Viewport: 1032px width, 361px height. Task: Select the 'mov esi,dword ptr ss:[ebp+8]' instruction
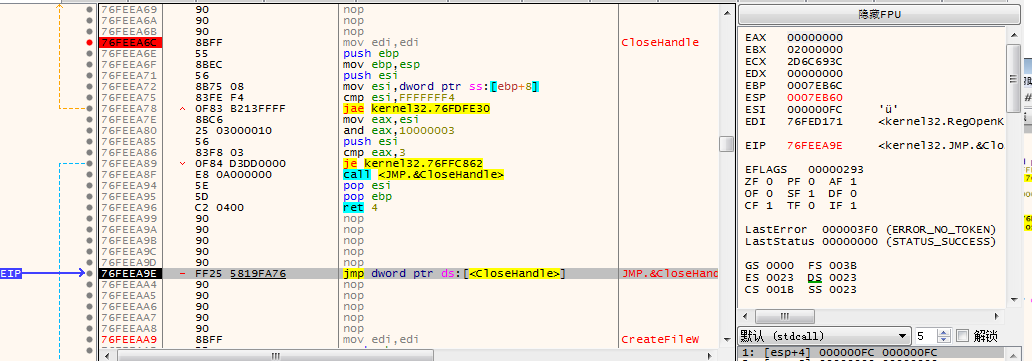coord(442,86)
